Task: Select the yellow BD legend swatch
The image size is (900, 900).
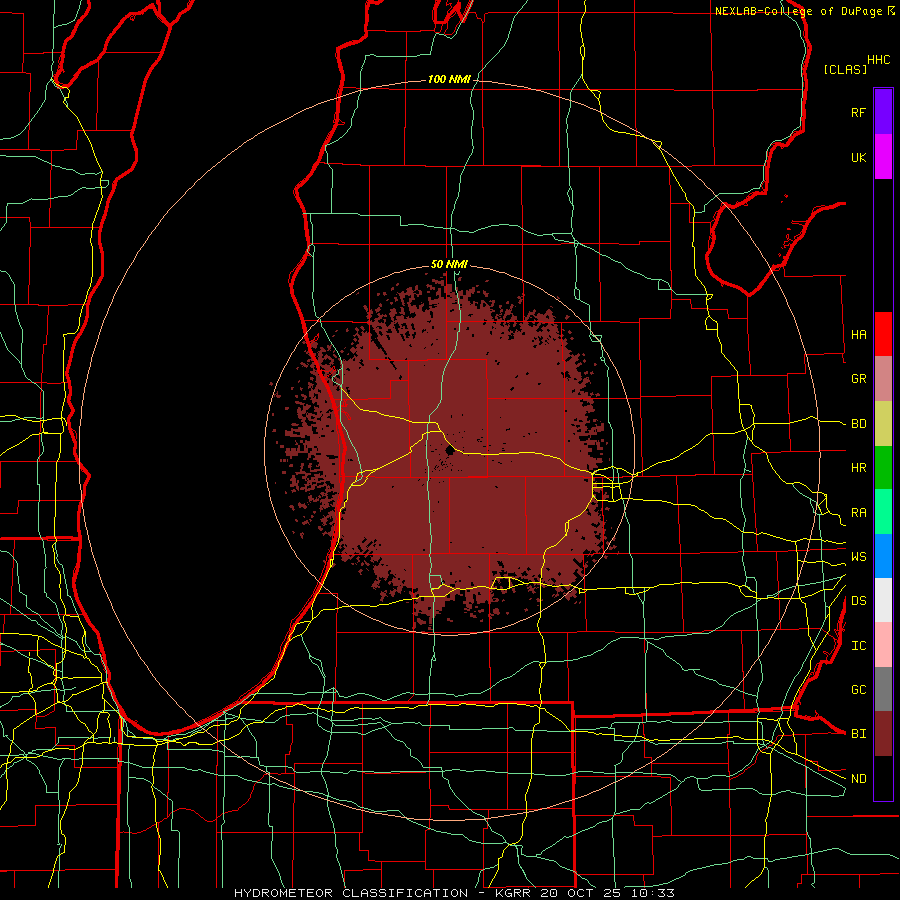Action: point(883,424)
